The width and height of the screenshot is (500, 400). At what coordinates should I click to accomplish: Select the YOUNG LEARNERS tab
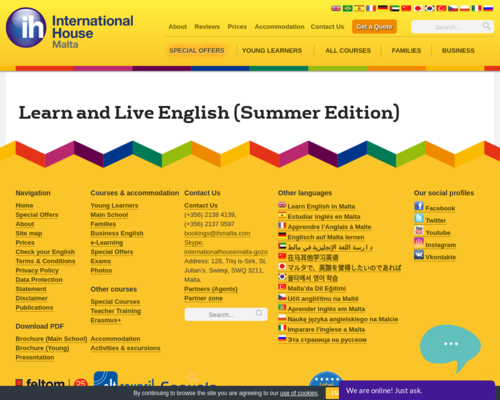coord(272,51)
